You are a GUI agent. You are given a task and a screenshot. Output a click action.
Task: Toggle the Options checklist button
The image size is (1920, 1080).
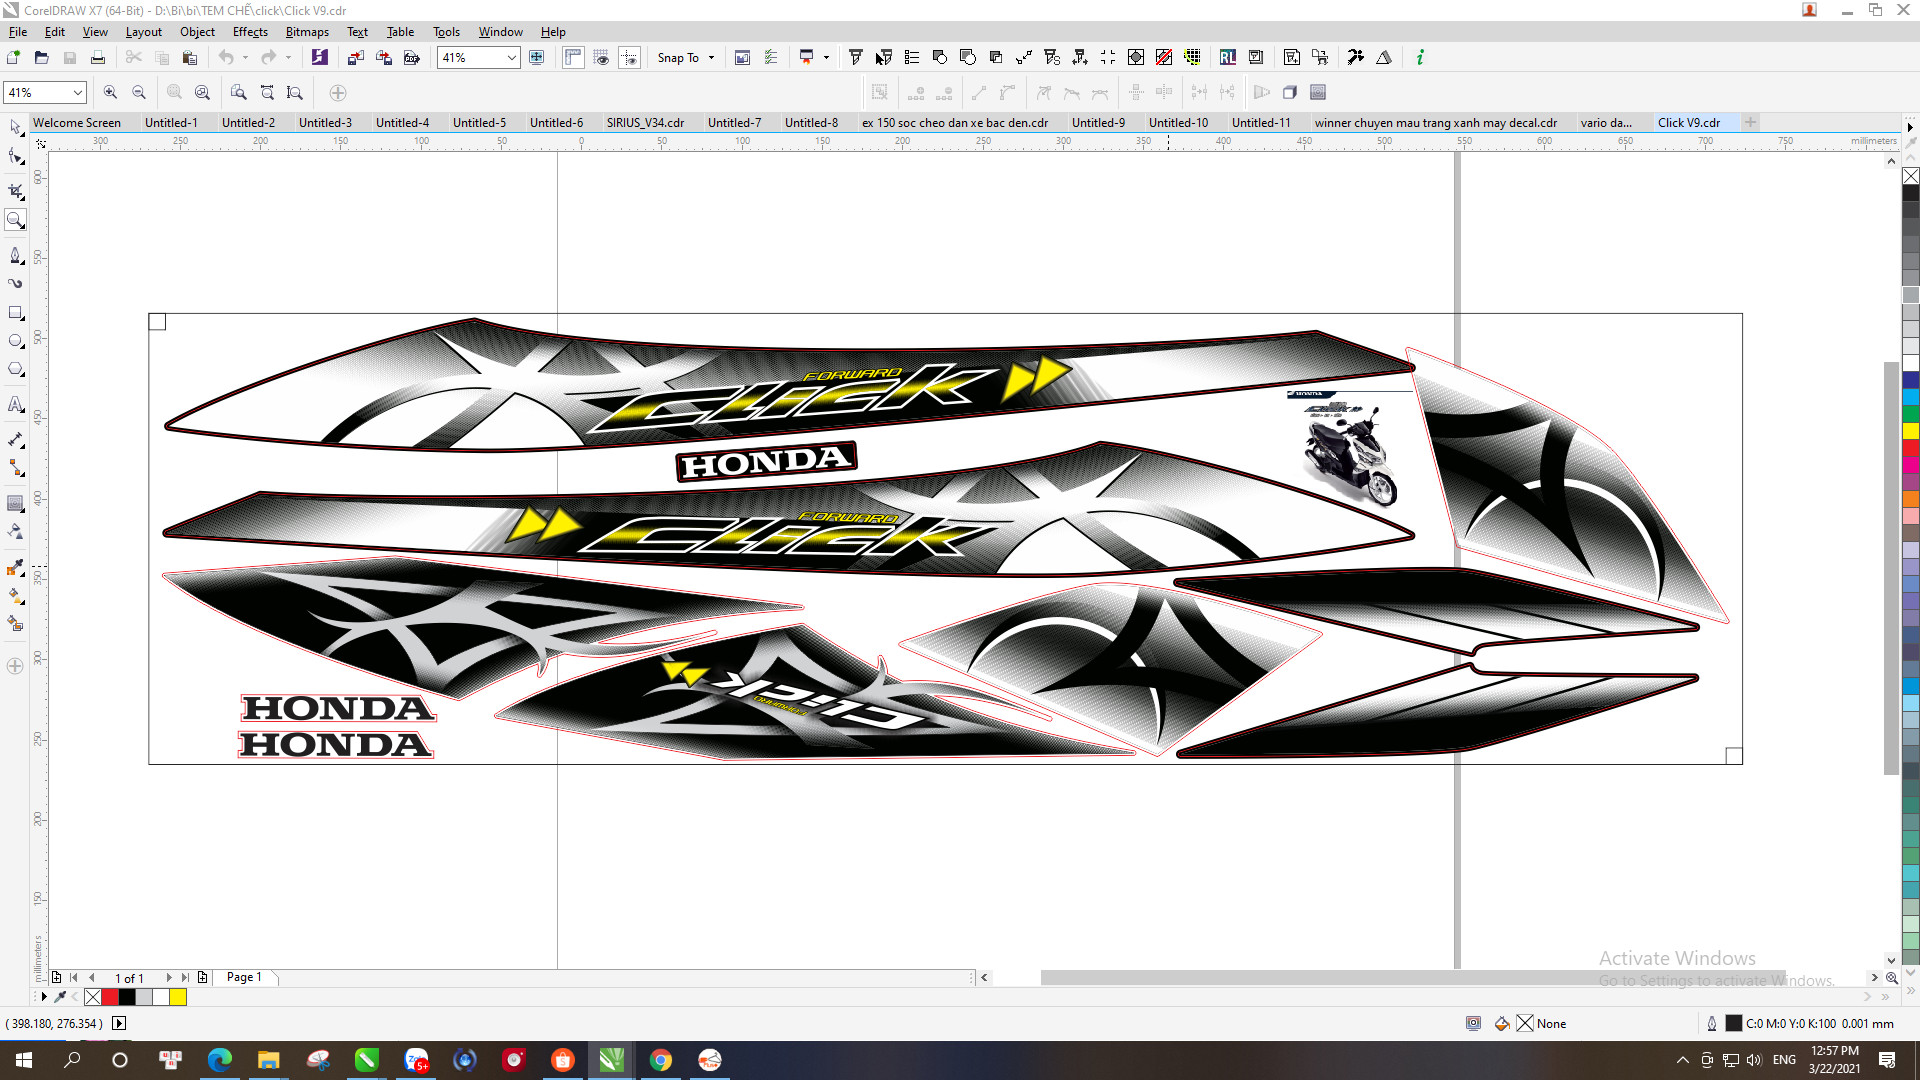(771, 58)
